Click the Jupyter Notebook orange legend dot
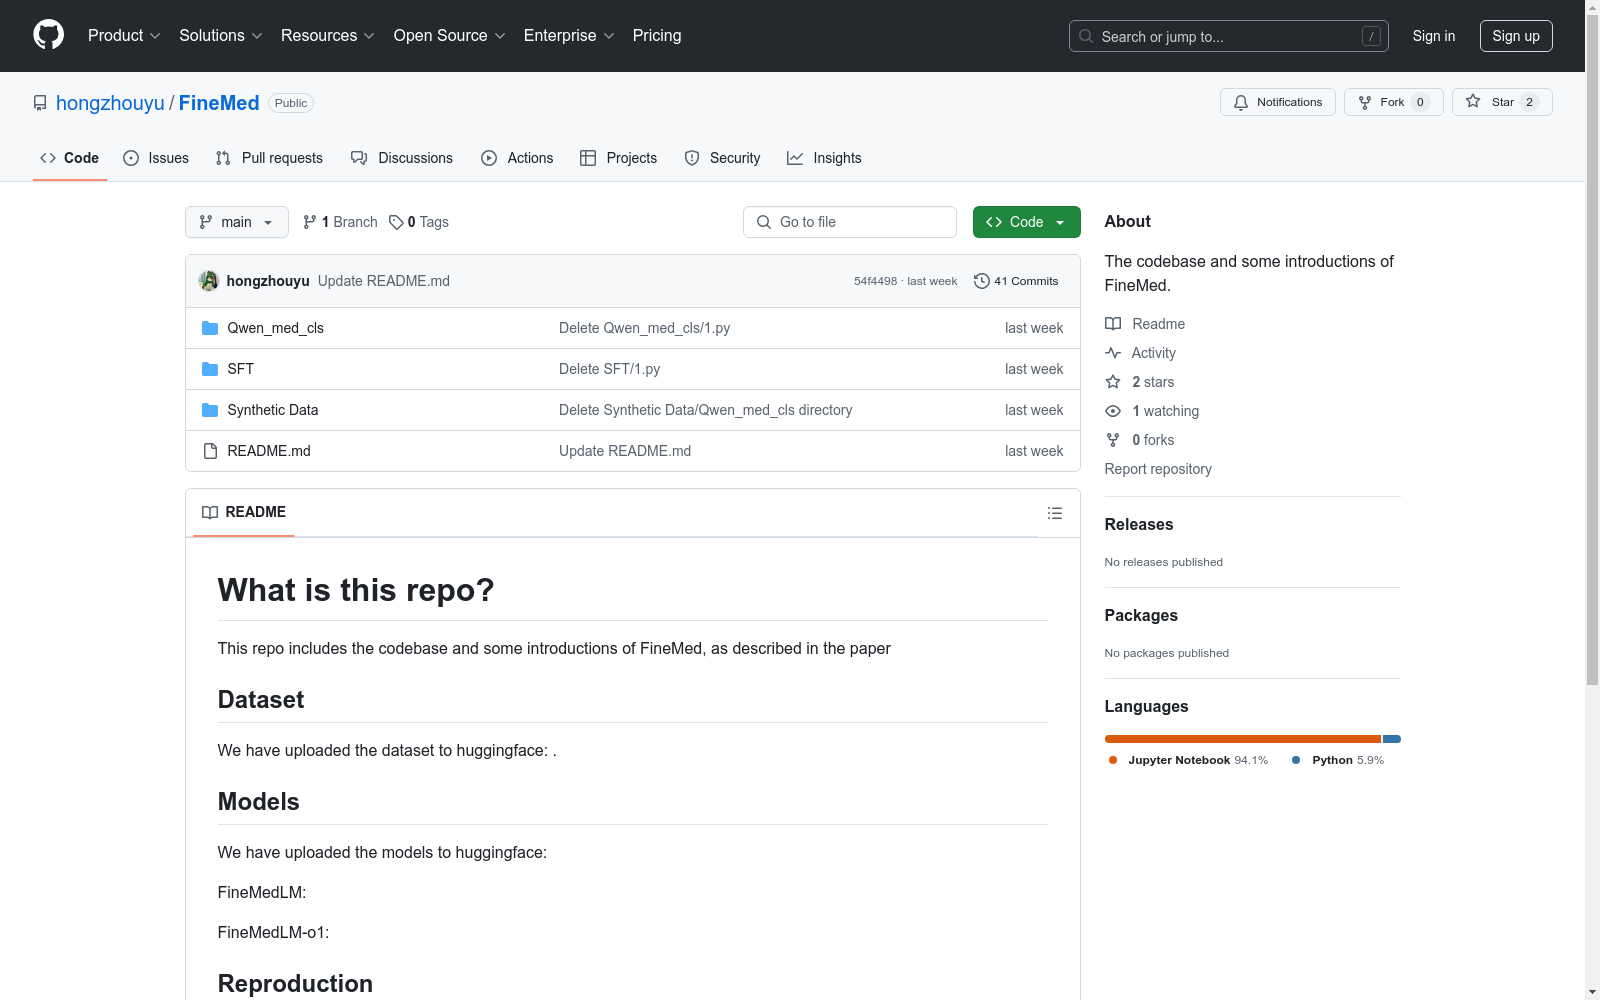This screenshot has height=1000, width=1600. [x=1113, y=760]
